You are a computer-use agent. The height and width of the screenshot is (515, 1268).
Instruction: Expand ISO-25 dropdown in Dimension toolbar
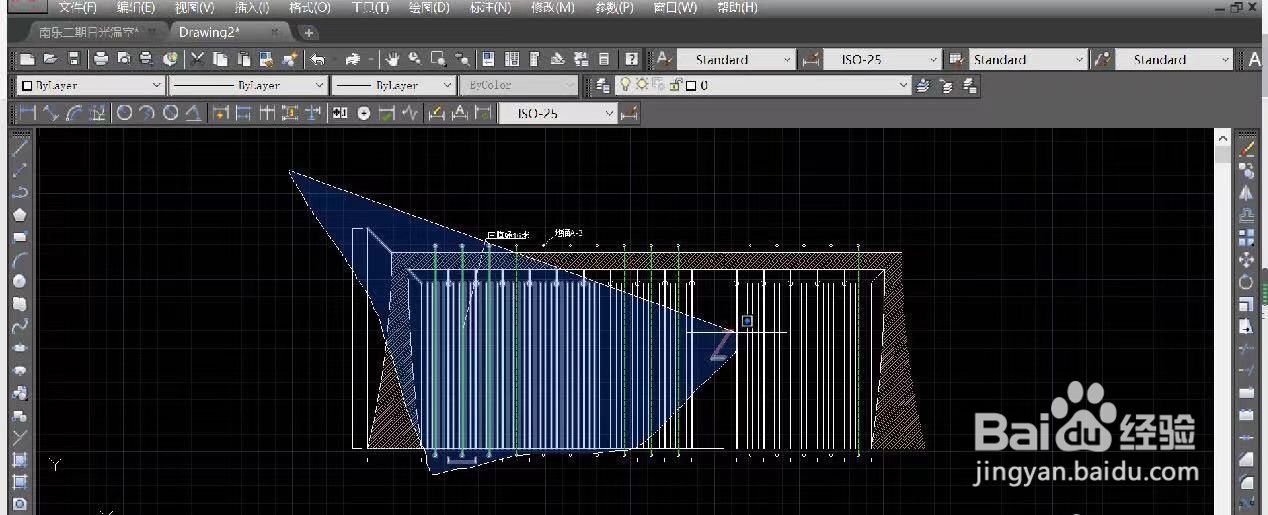point(558,113)
